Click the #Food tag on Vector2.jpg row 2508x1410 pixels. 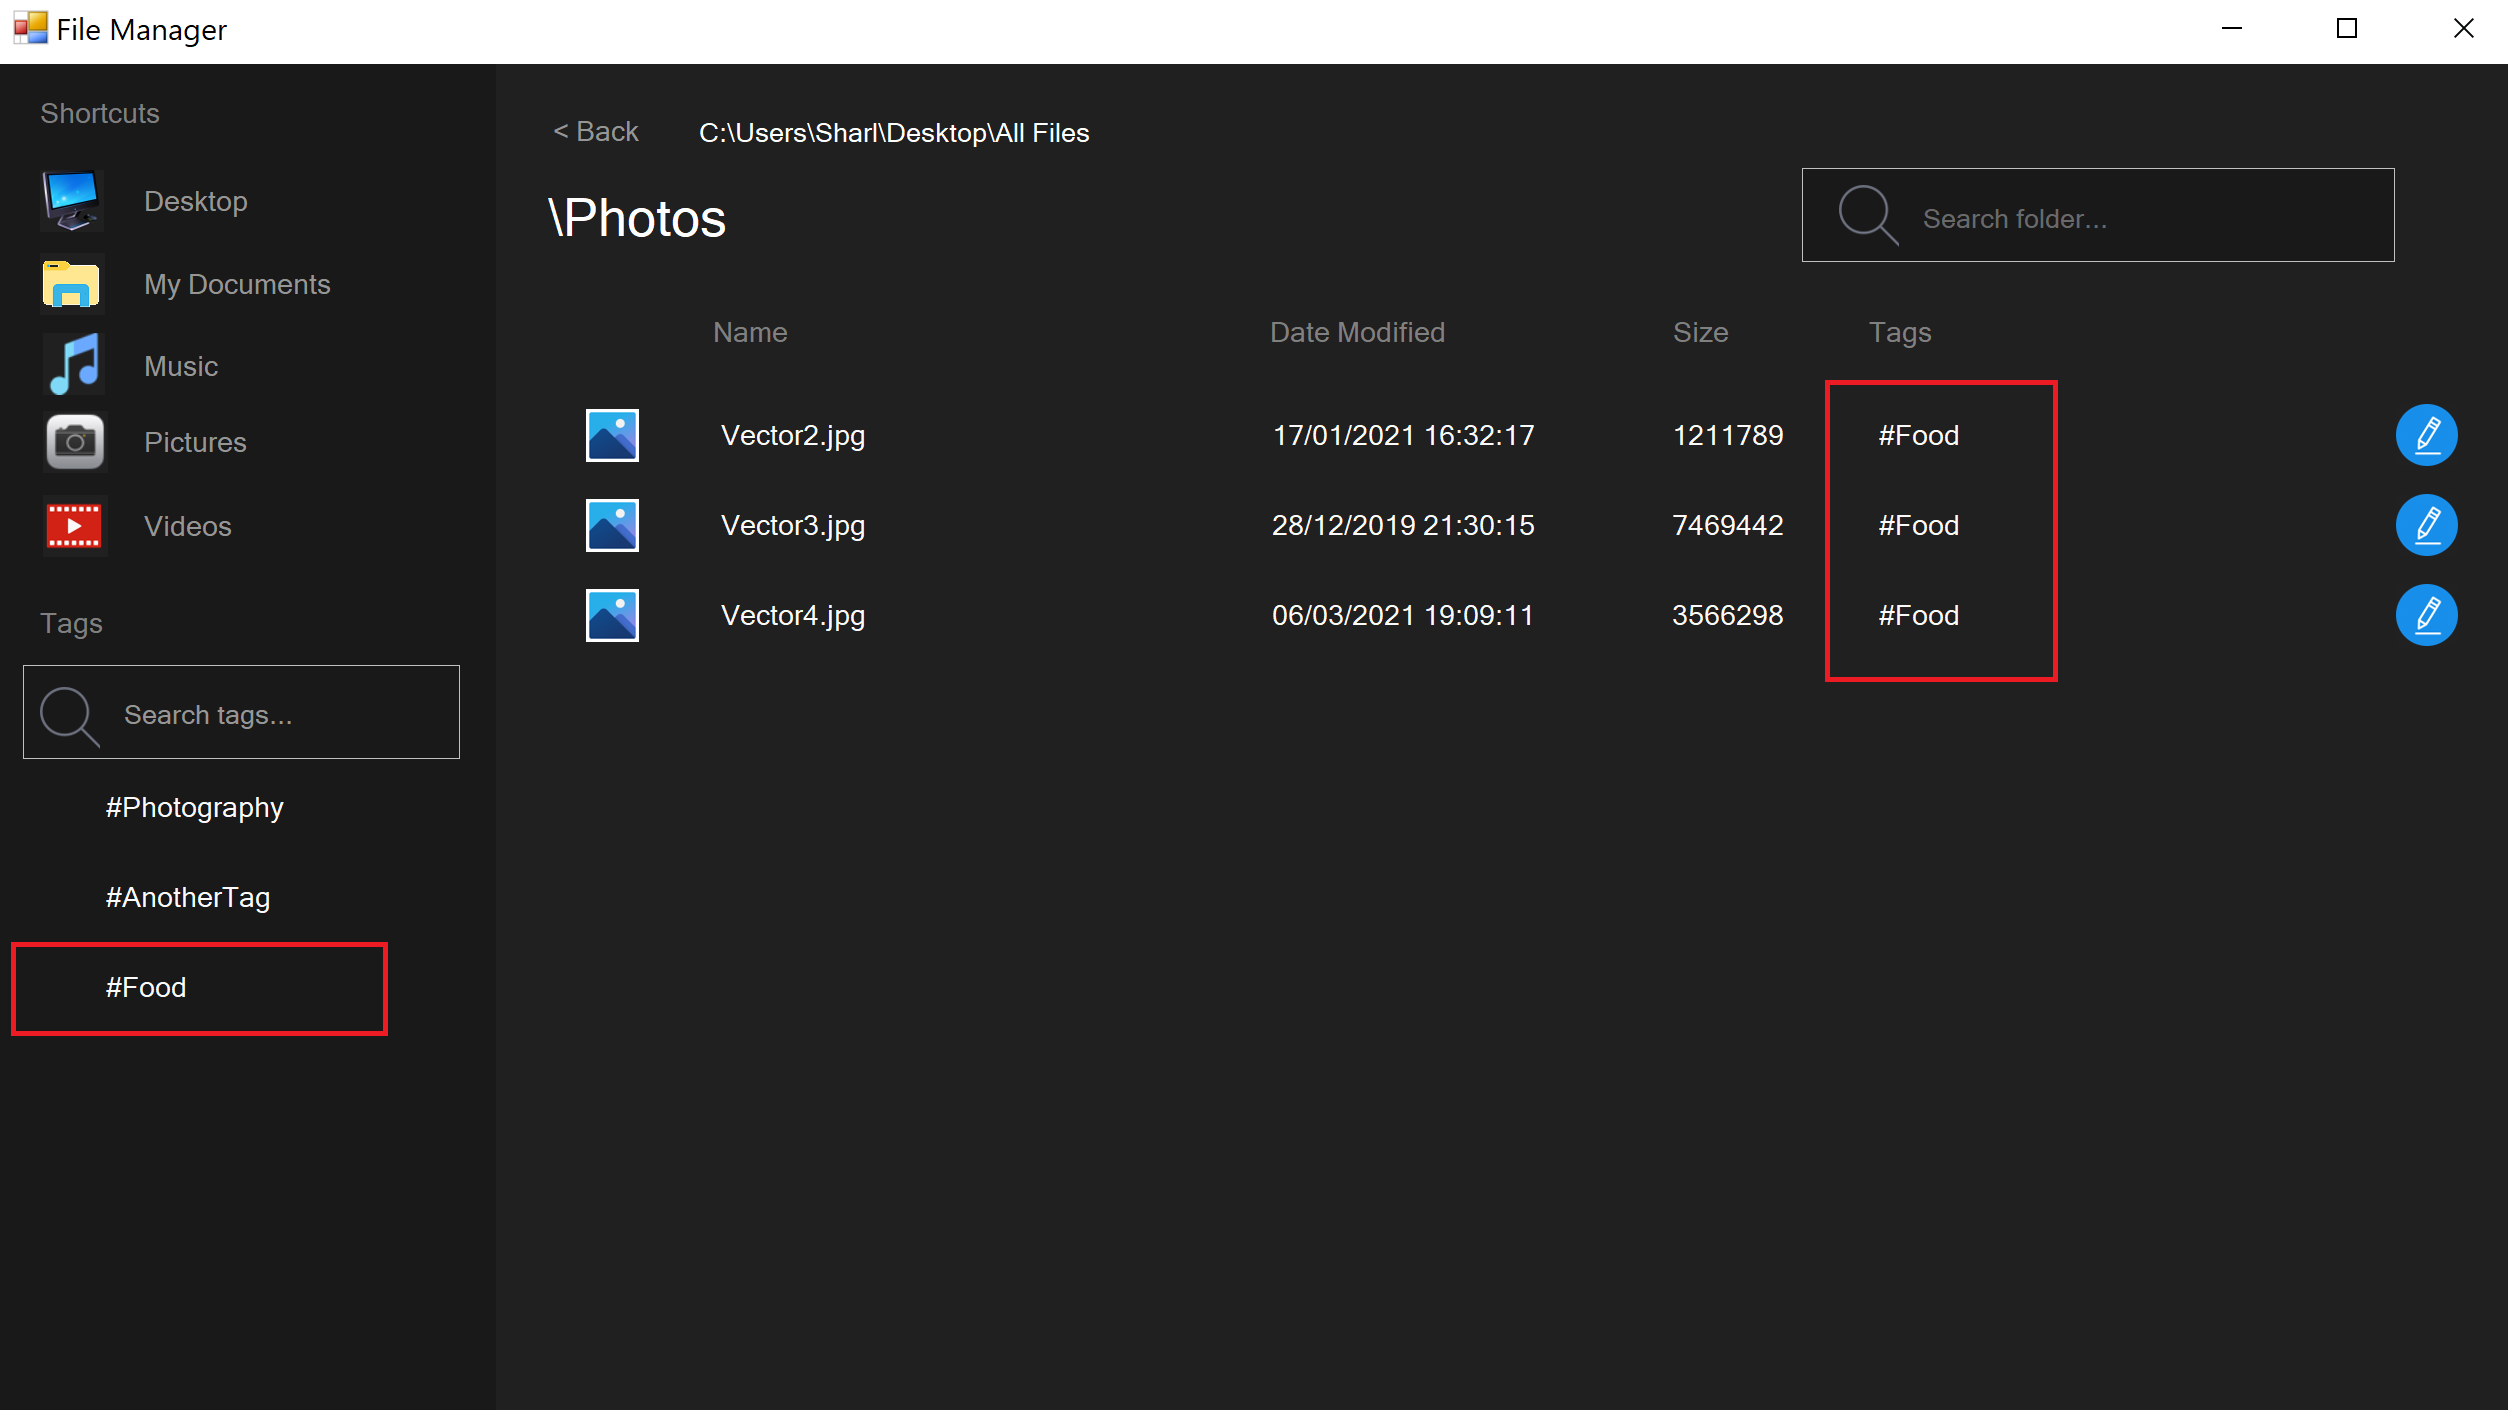(1918, 435)
